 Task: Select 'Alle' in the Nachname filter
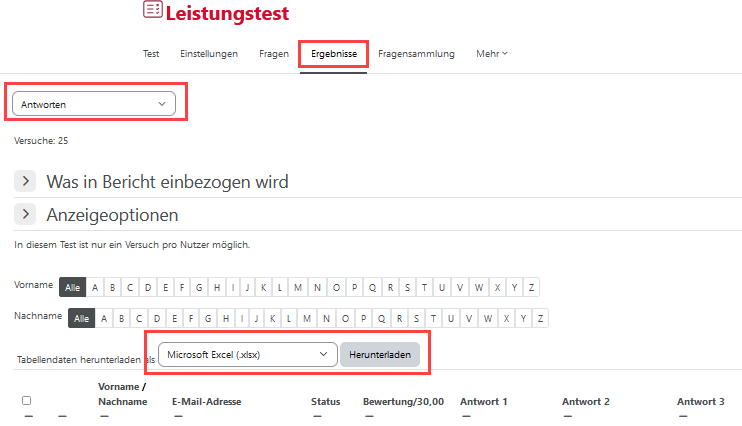coord(82,318)
